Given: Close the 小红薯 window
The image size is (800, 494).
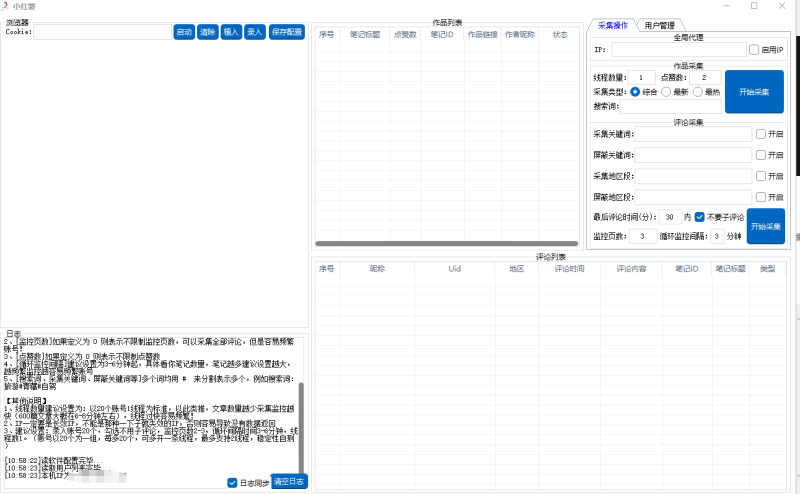Looking at the screenshot, I should click(x=782, y=6).
